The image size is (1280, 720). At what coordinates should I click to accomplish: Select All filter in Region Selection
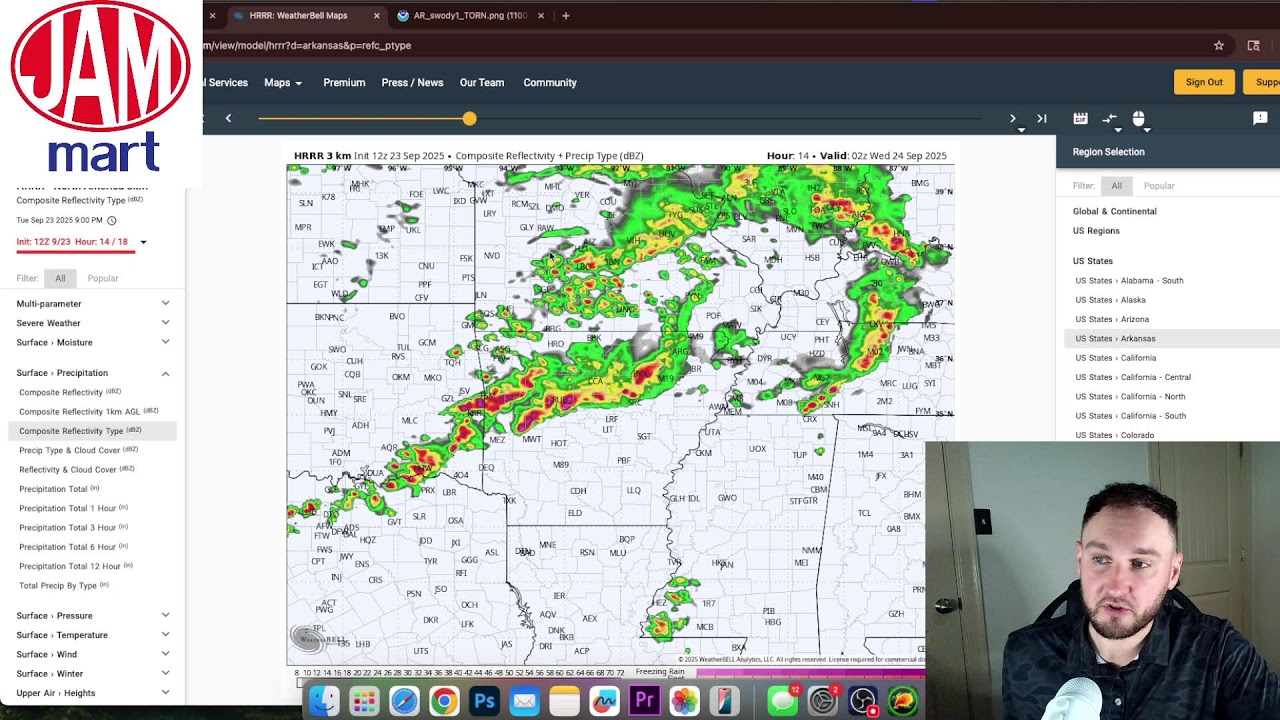(x=1116, y=186)
